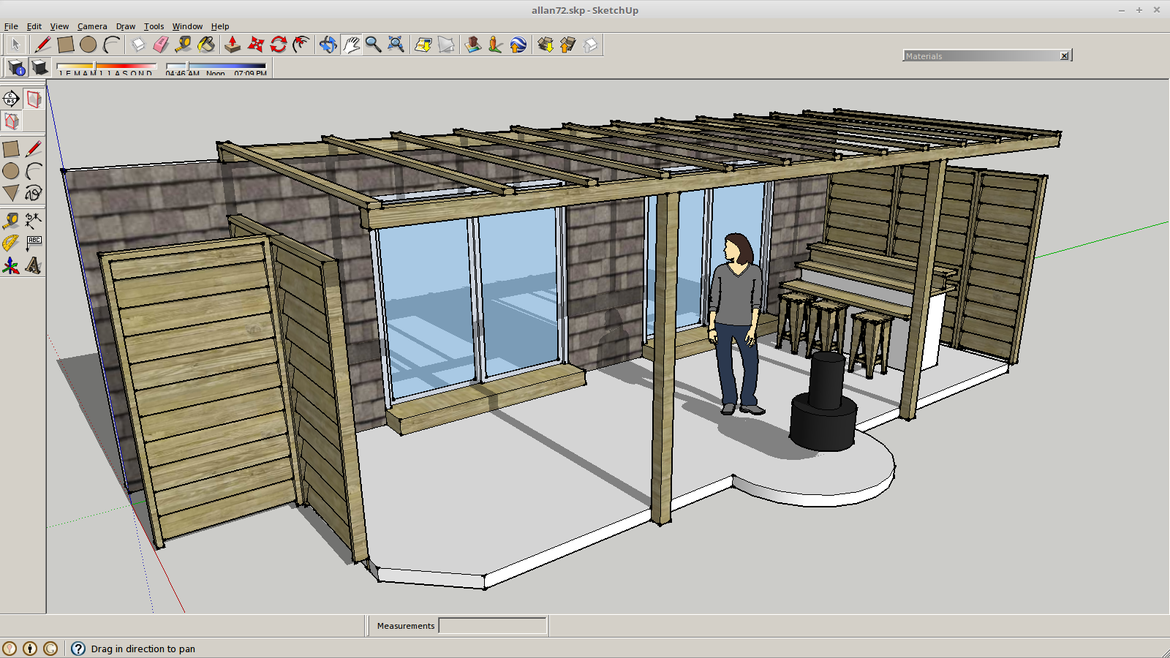Close the Materials panel
Image resolution: width=1170 pixels, height=658 pixels.
pos(1064,56)
